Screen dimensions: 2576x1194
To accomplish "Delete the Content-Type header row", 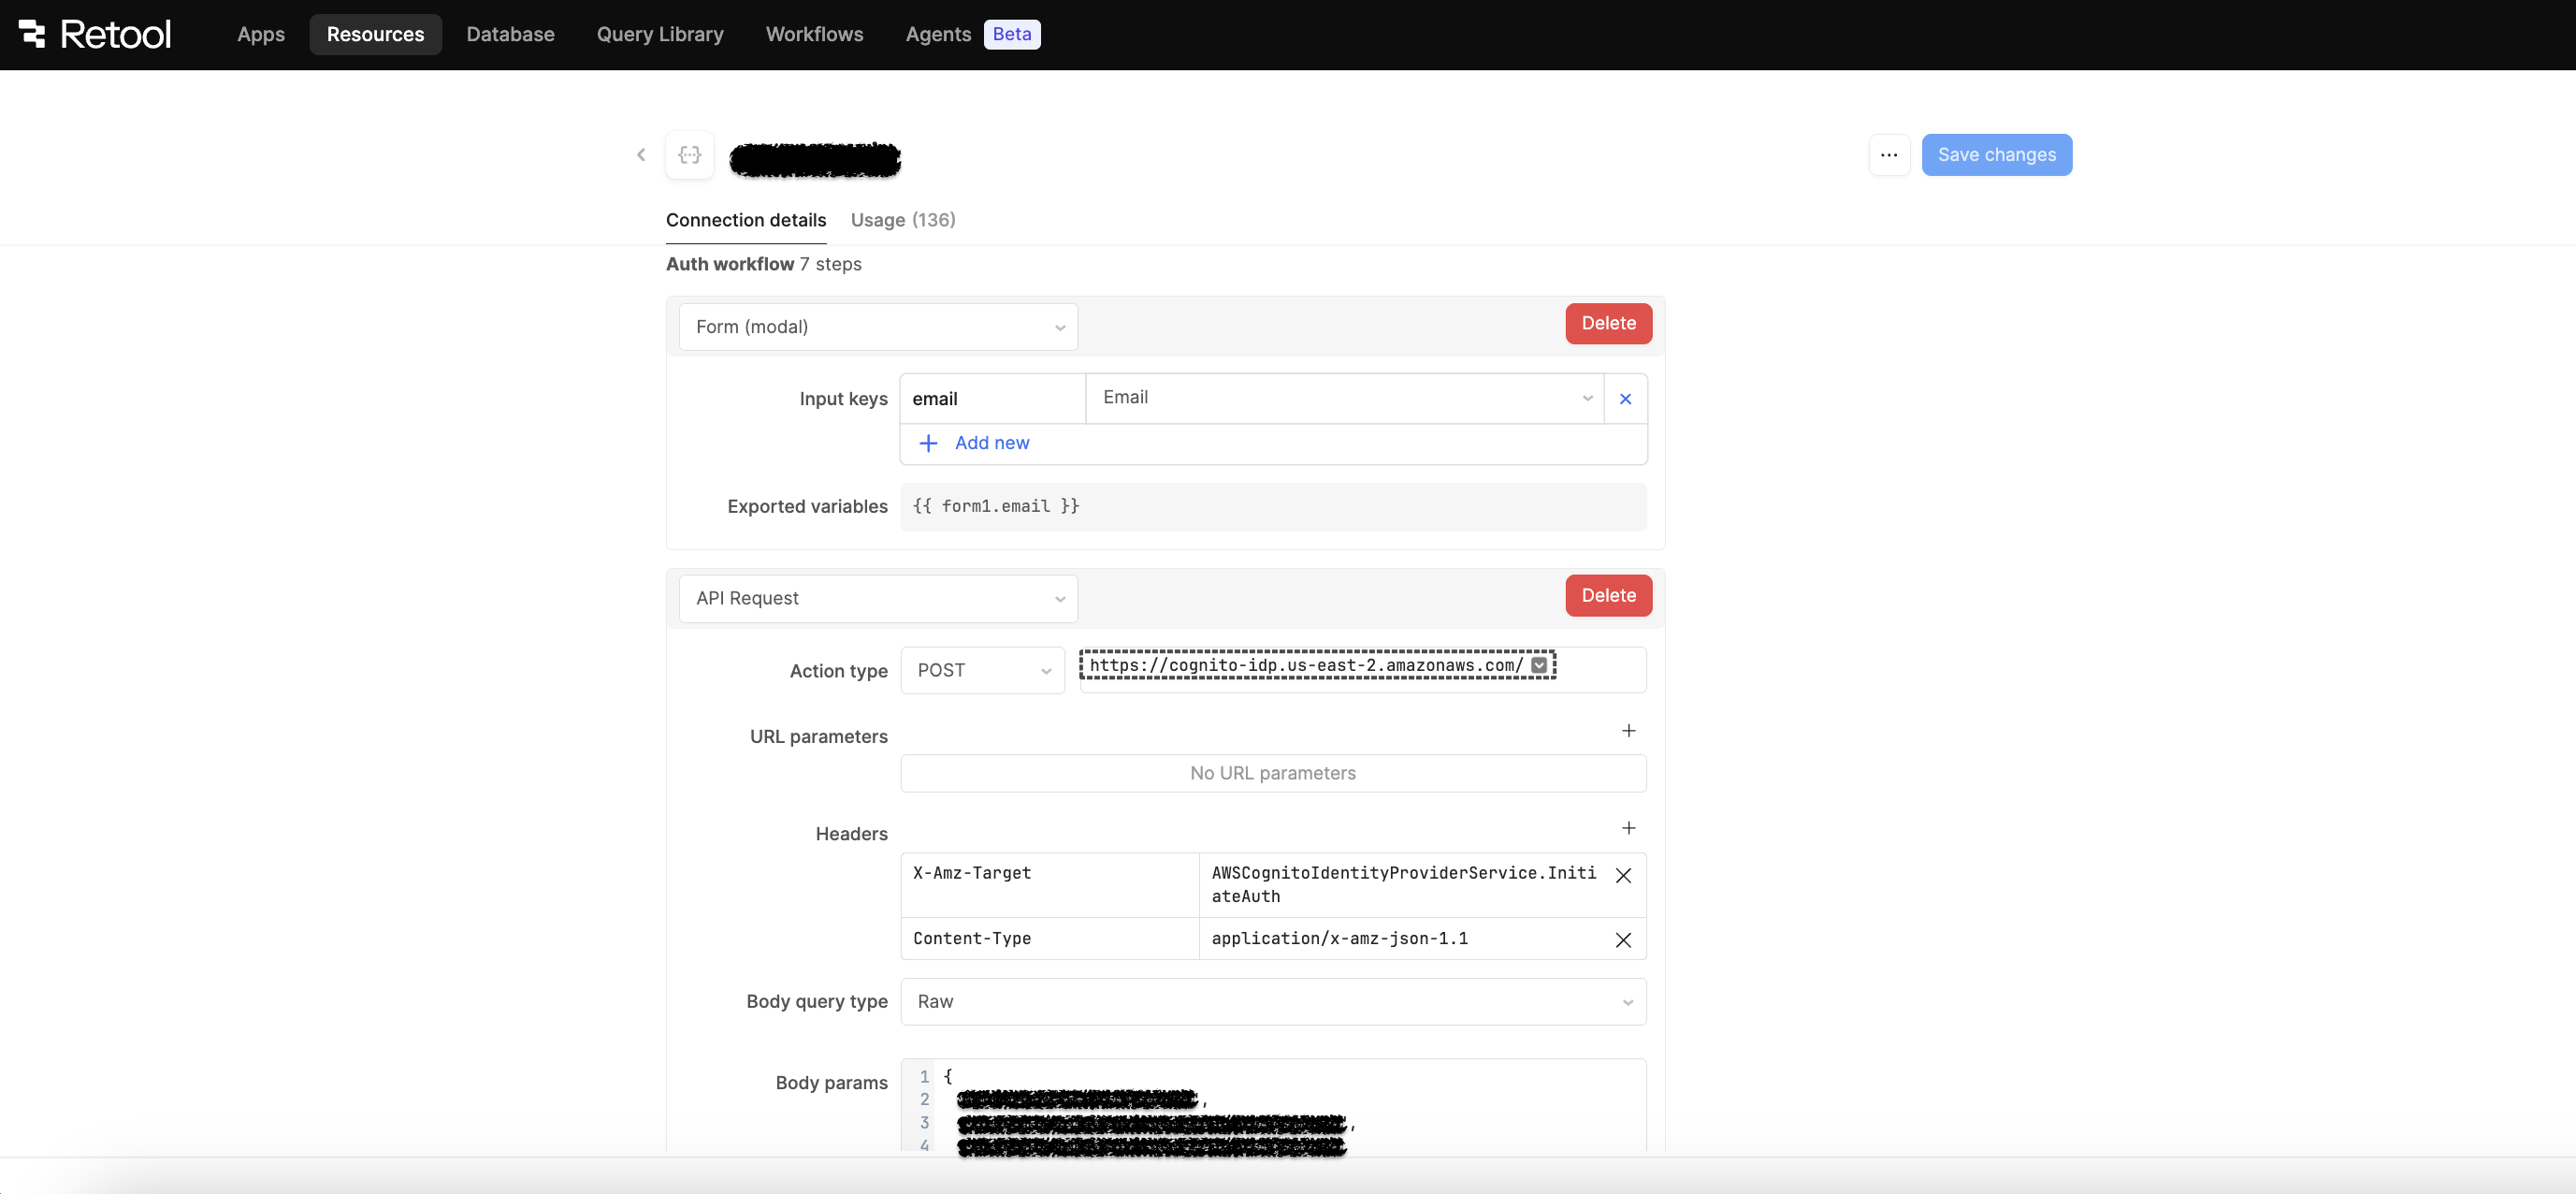I will [x=1623, y=940].
